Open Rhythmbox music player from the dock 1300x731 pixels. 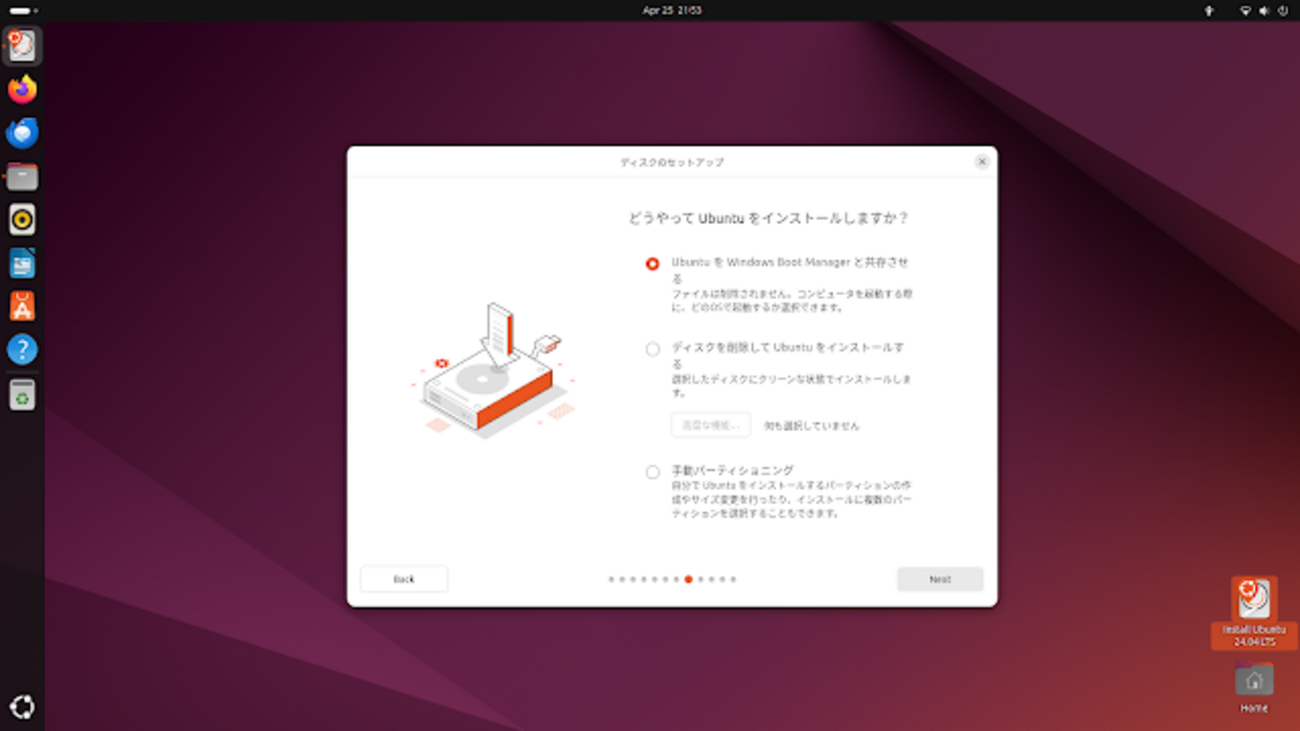pos(22,218)
